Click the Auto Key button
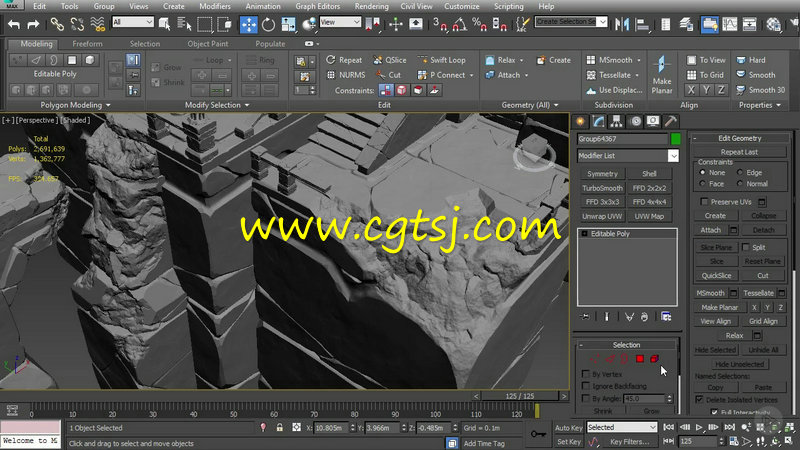This screenshot has width=800, height=450. [x=568, y=428]
